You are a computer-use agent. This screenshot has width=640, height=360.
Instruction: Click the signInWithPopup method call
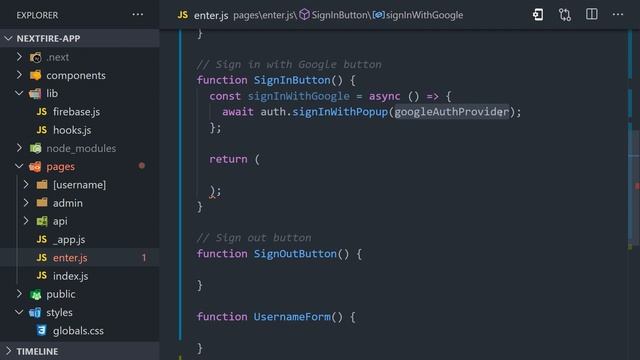(340, 111)
